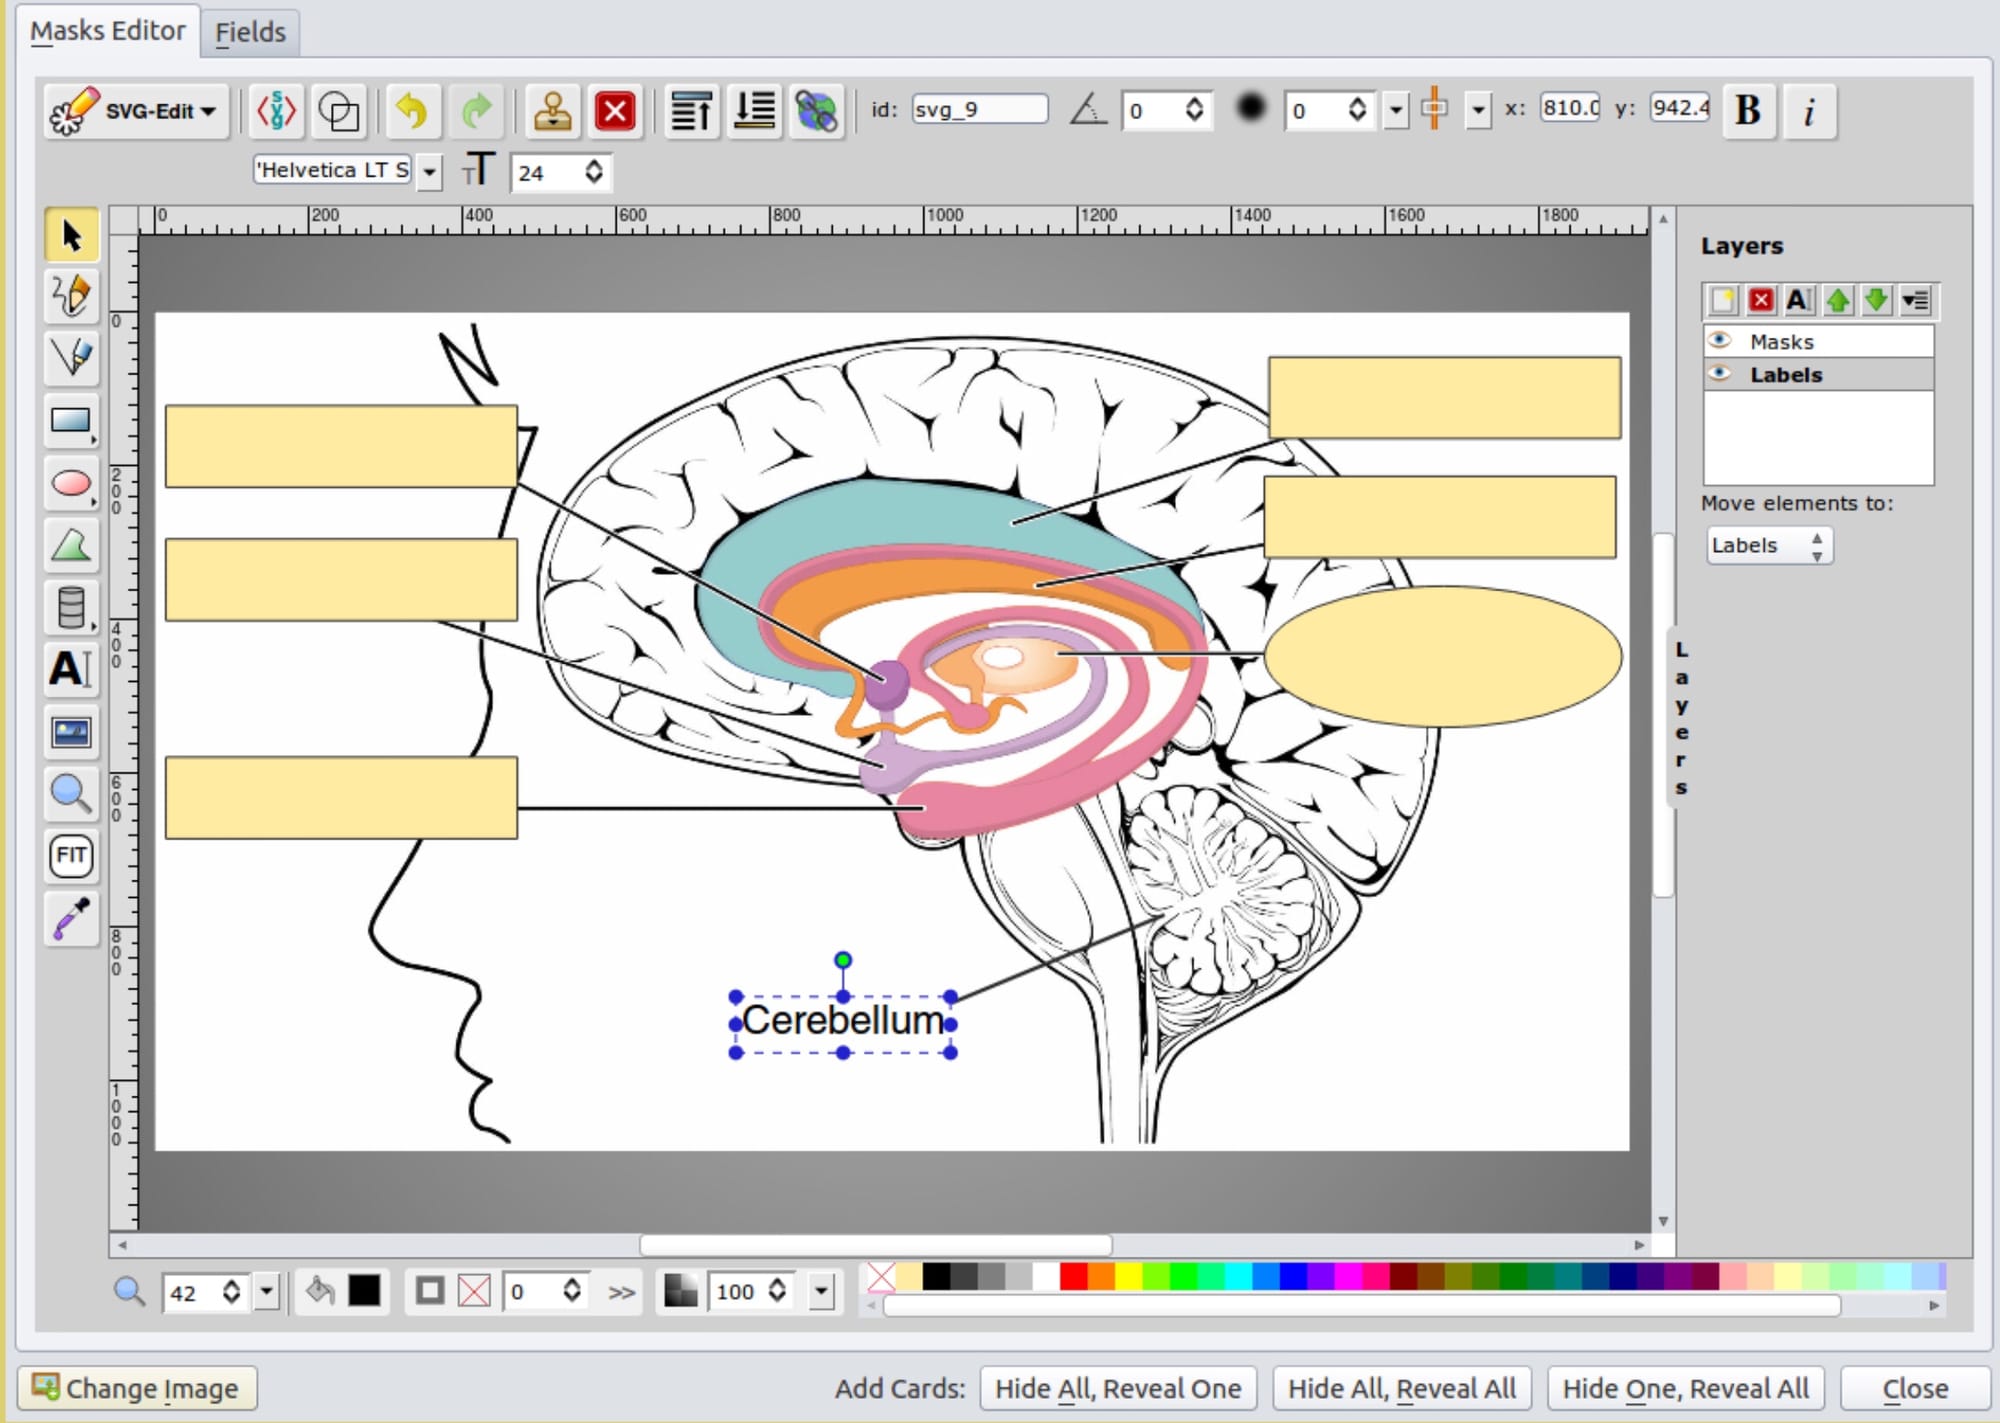Switch to the Fields tab
2000x1423 pixels.
tap(250, 32)
